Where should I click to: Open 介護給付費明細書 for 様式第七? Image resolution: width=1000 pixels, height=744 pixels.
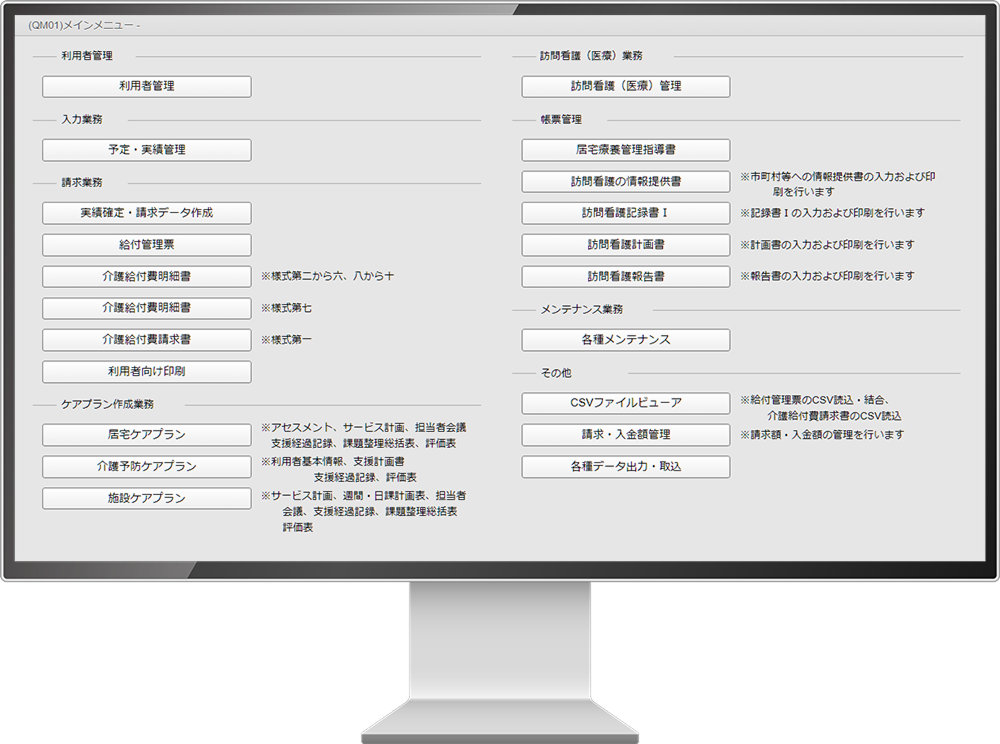145,308
